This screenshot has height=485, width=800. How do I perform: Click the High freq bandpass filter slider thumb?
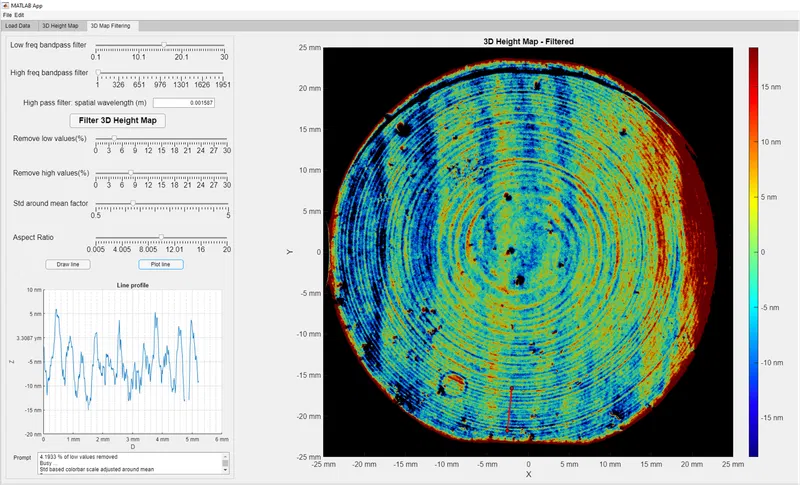(x=98, y=72)
